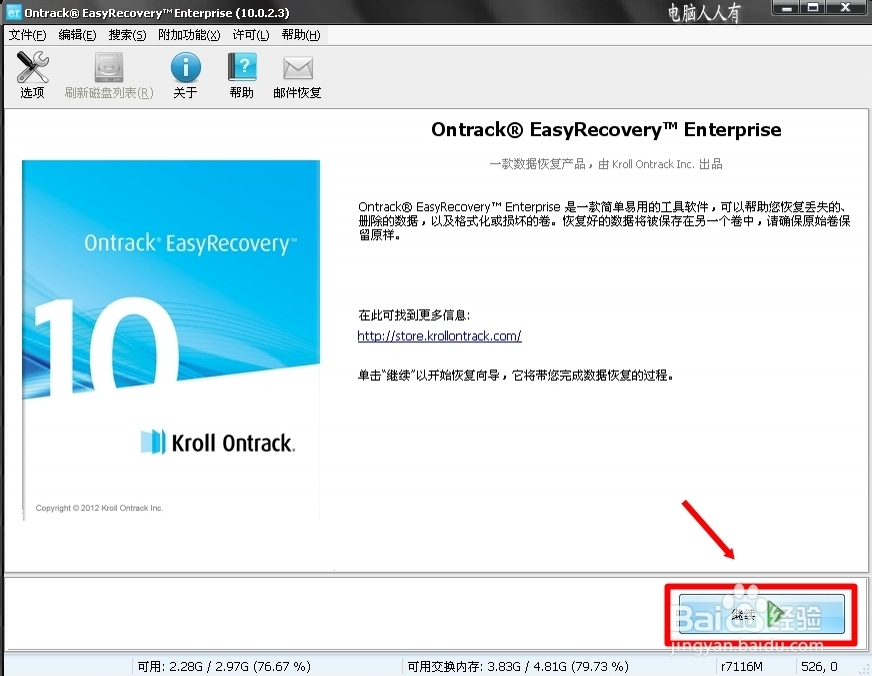Close the EasyRecovery window
Screen dimensions: 872x676
(846, 8)
